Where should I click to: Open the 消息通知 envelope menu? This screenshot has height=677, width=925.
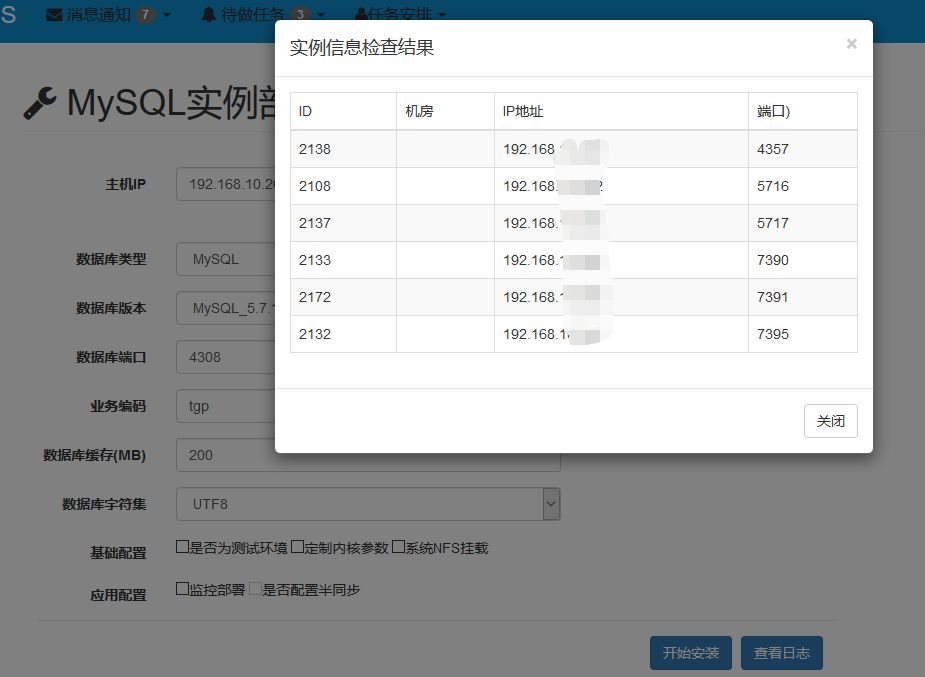pyautogui.click(x=109, y=14)
